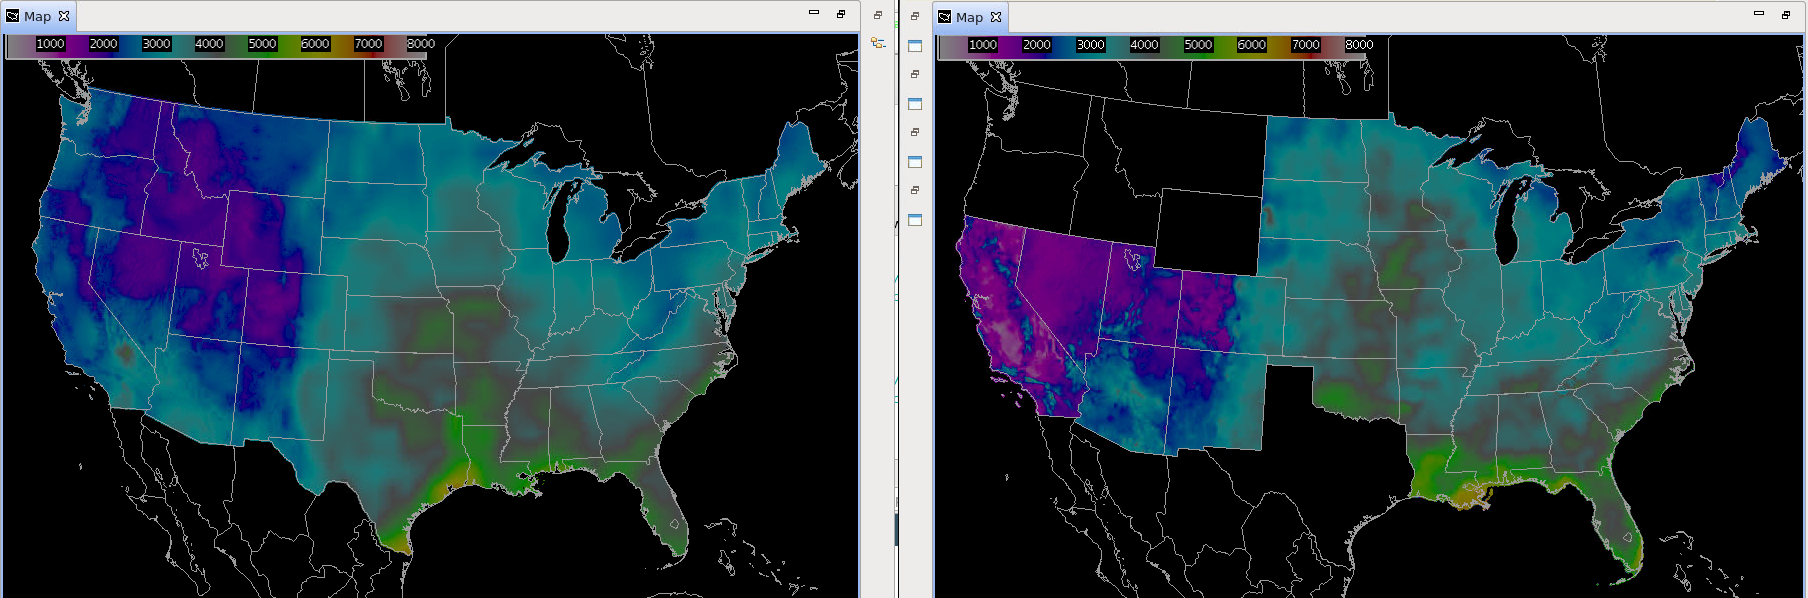Click the 3000 label on right color bar

[x=1090, y=45]
